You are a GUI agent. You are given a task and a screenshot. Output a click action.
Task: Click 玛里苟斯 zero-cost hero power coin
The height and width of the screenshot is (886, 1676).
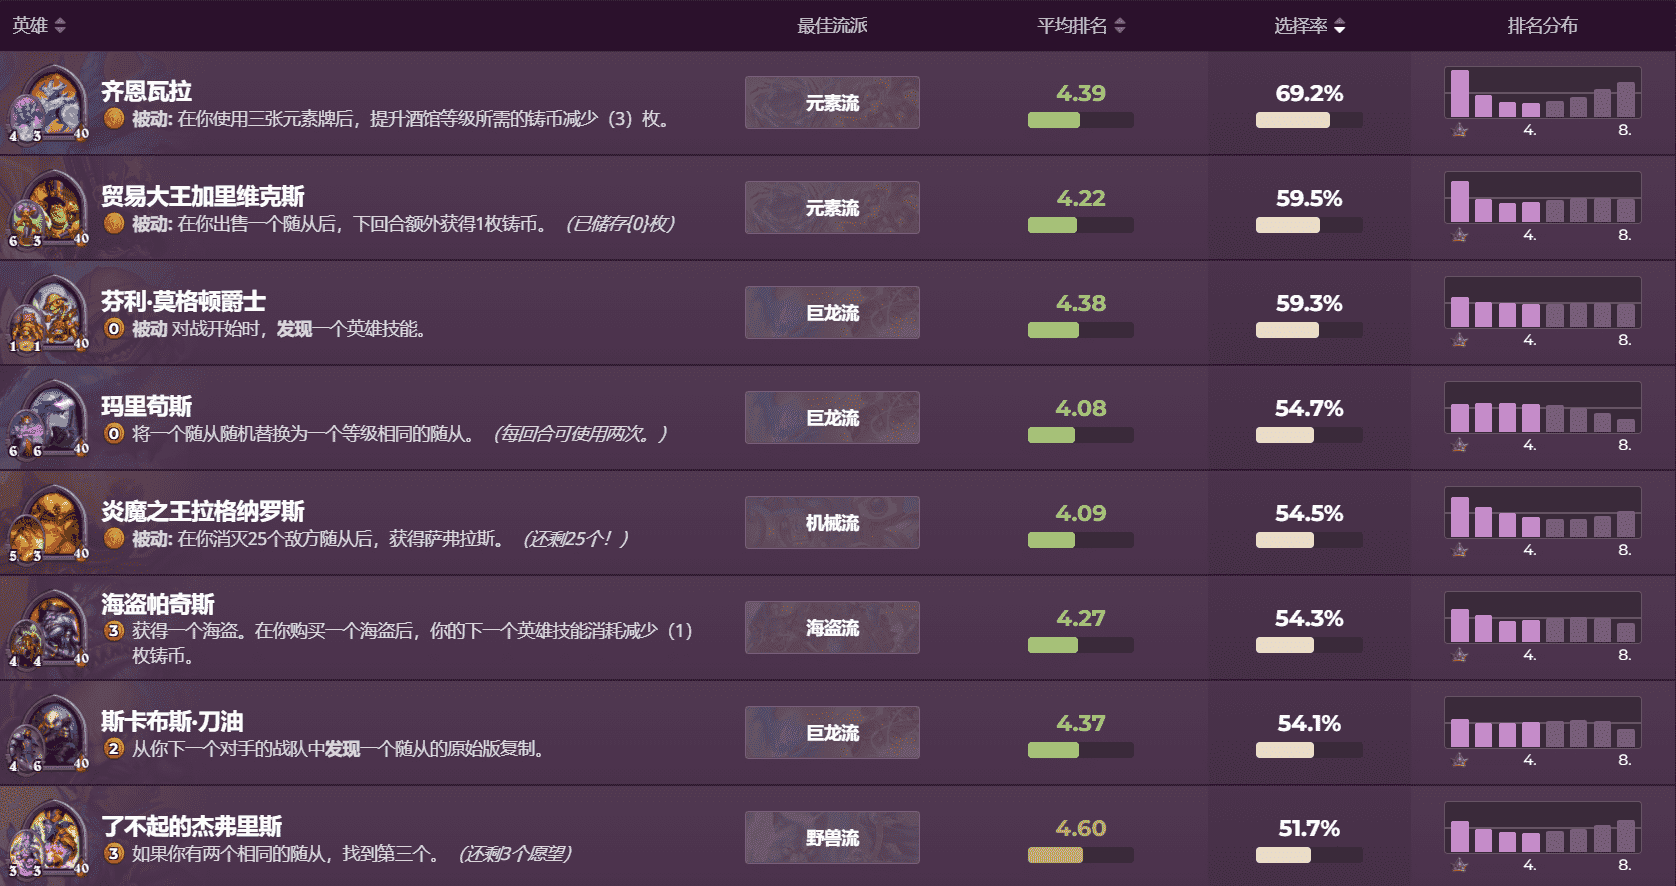pyautogui.click(x=114, y=433)
